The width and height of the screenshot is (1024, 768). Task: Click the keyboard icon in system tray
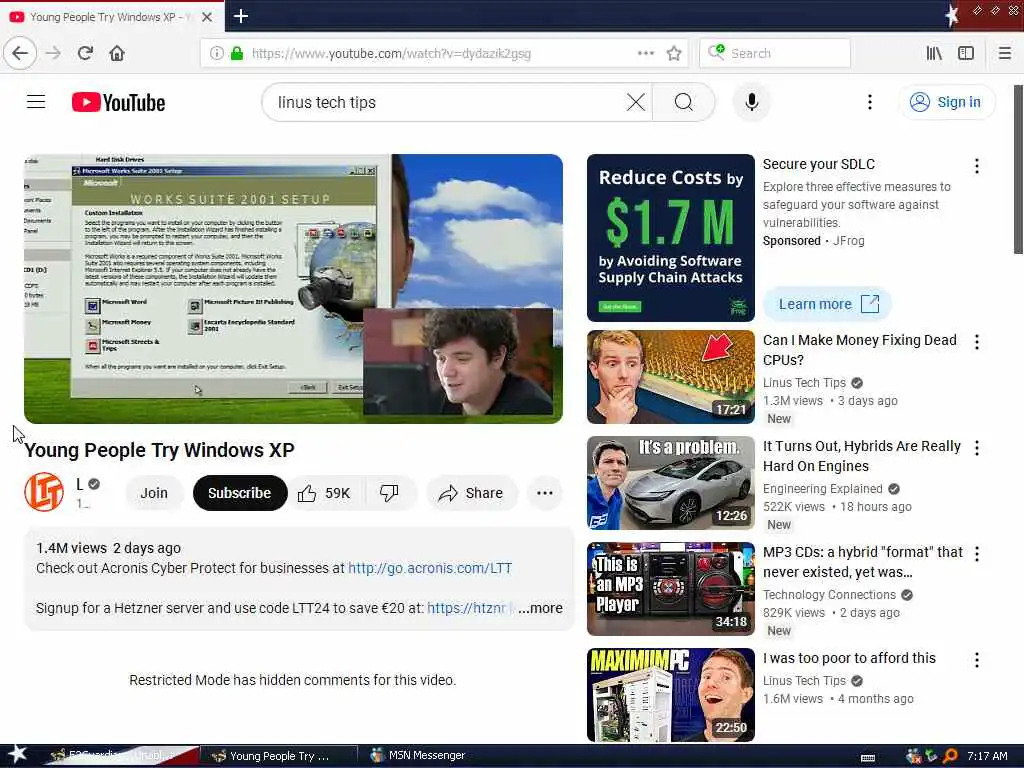tap(867, 758)
